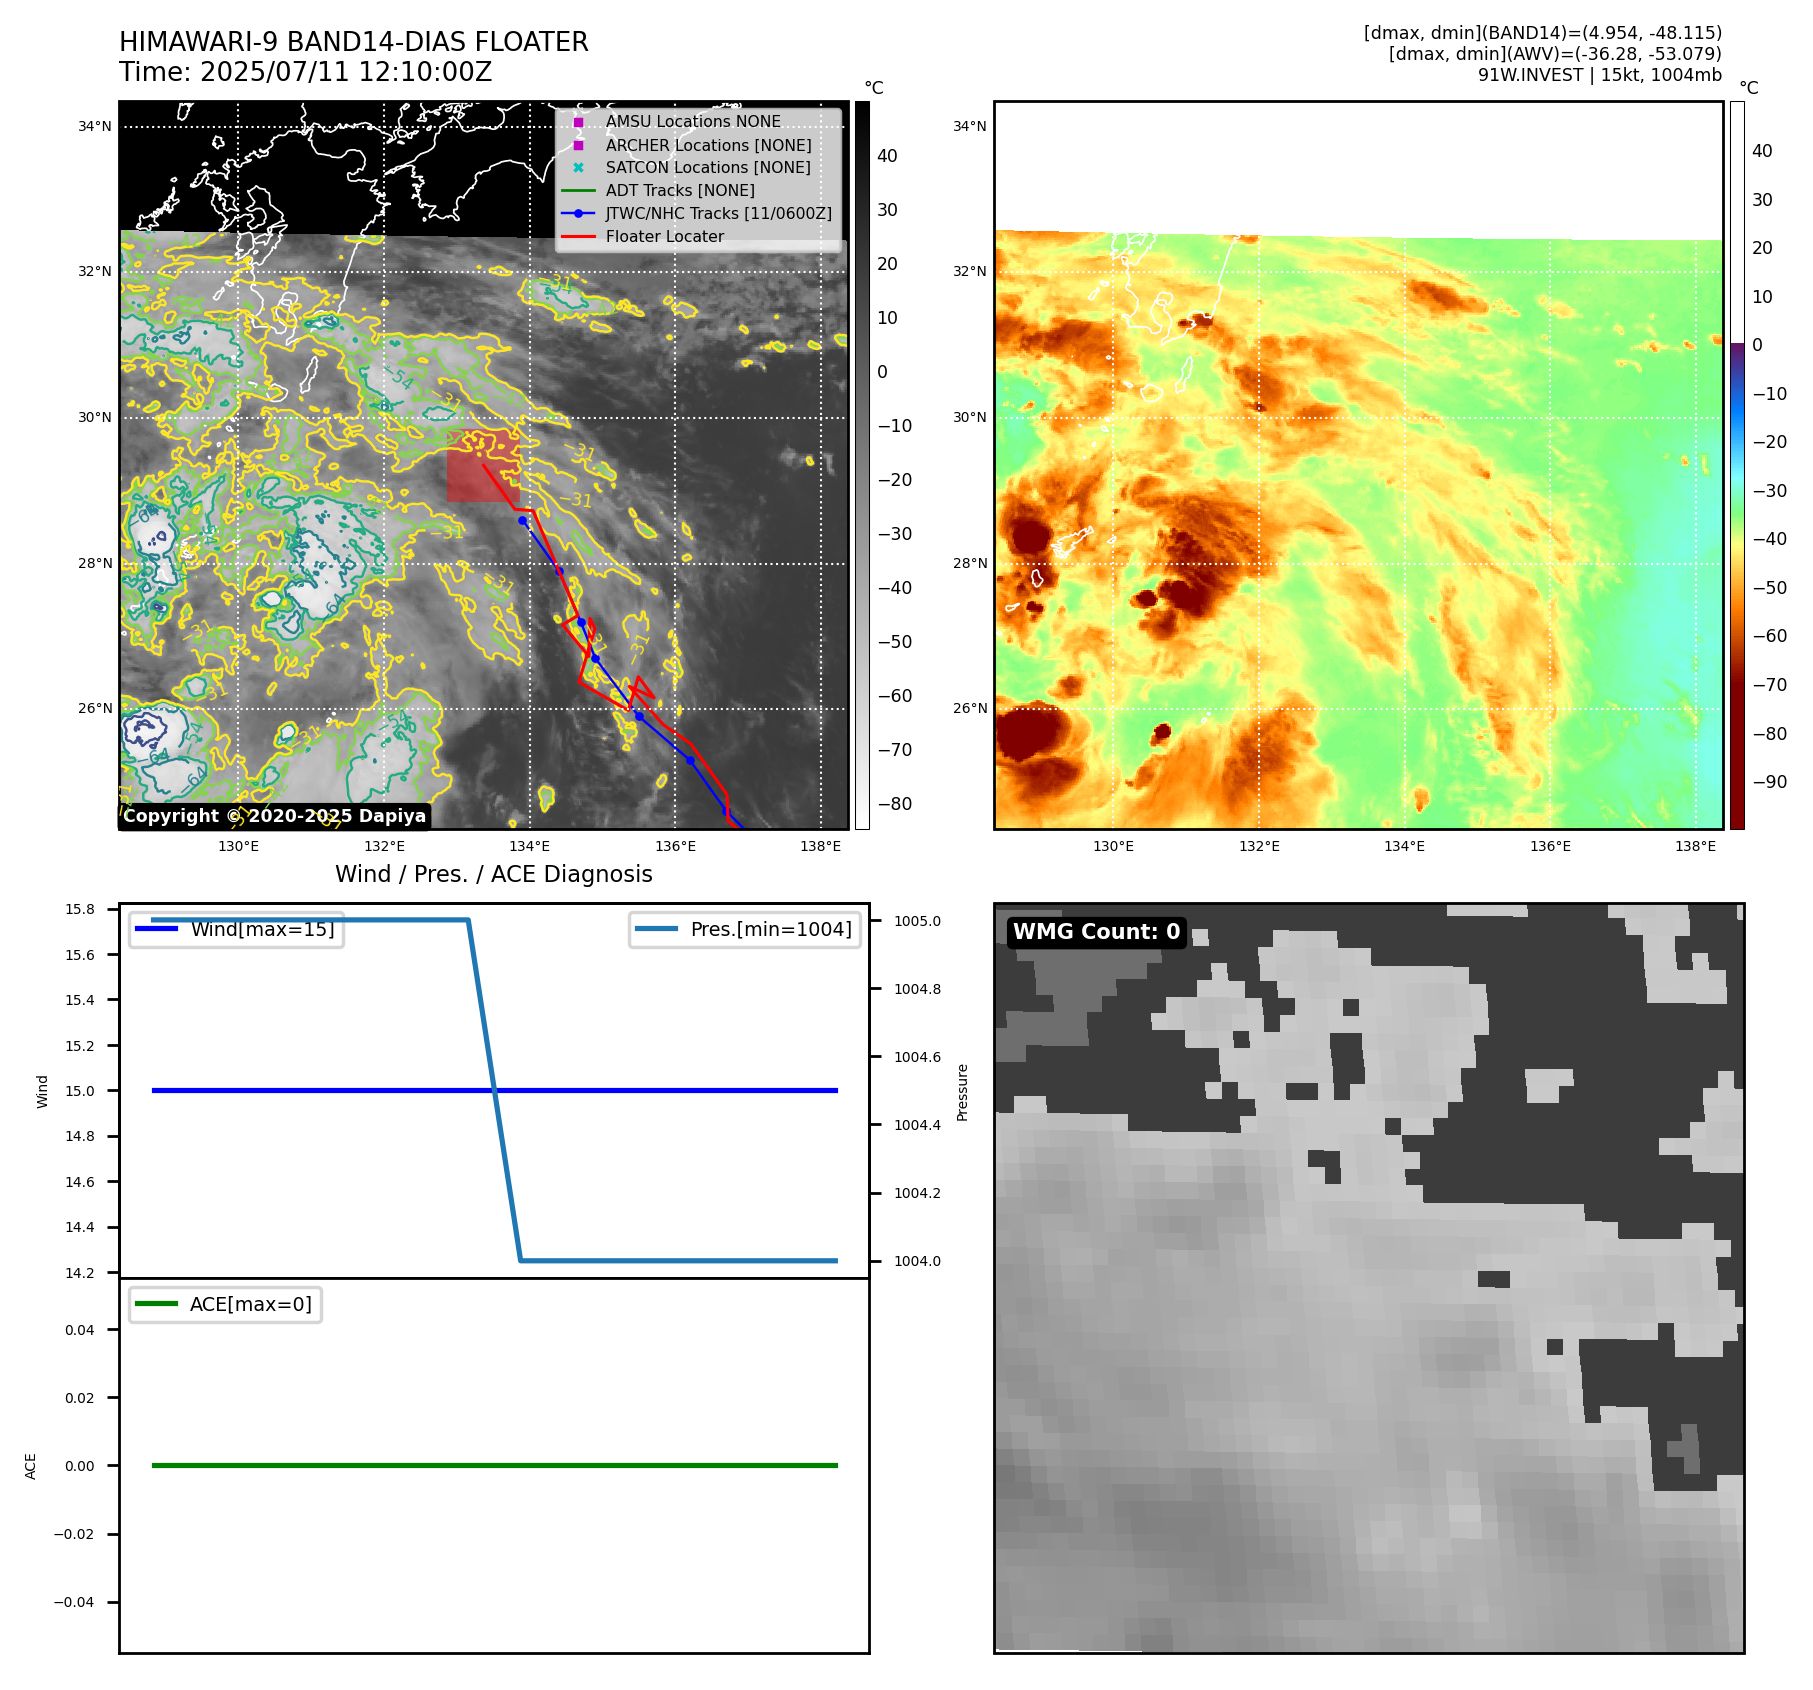Click the '−90' tick on rainbow colorbar
1813x1690 pixels.
click(x=1769, y=782)
